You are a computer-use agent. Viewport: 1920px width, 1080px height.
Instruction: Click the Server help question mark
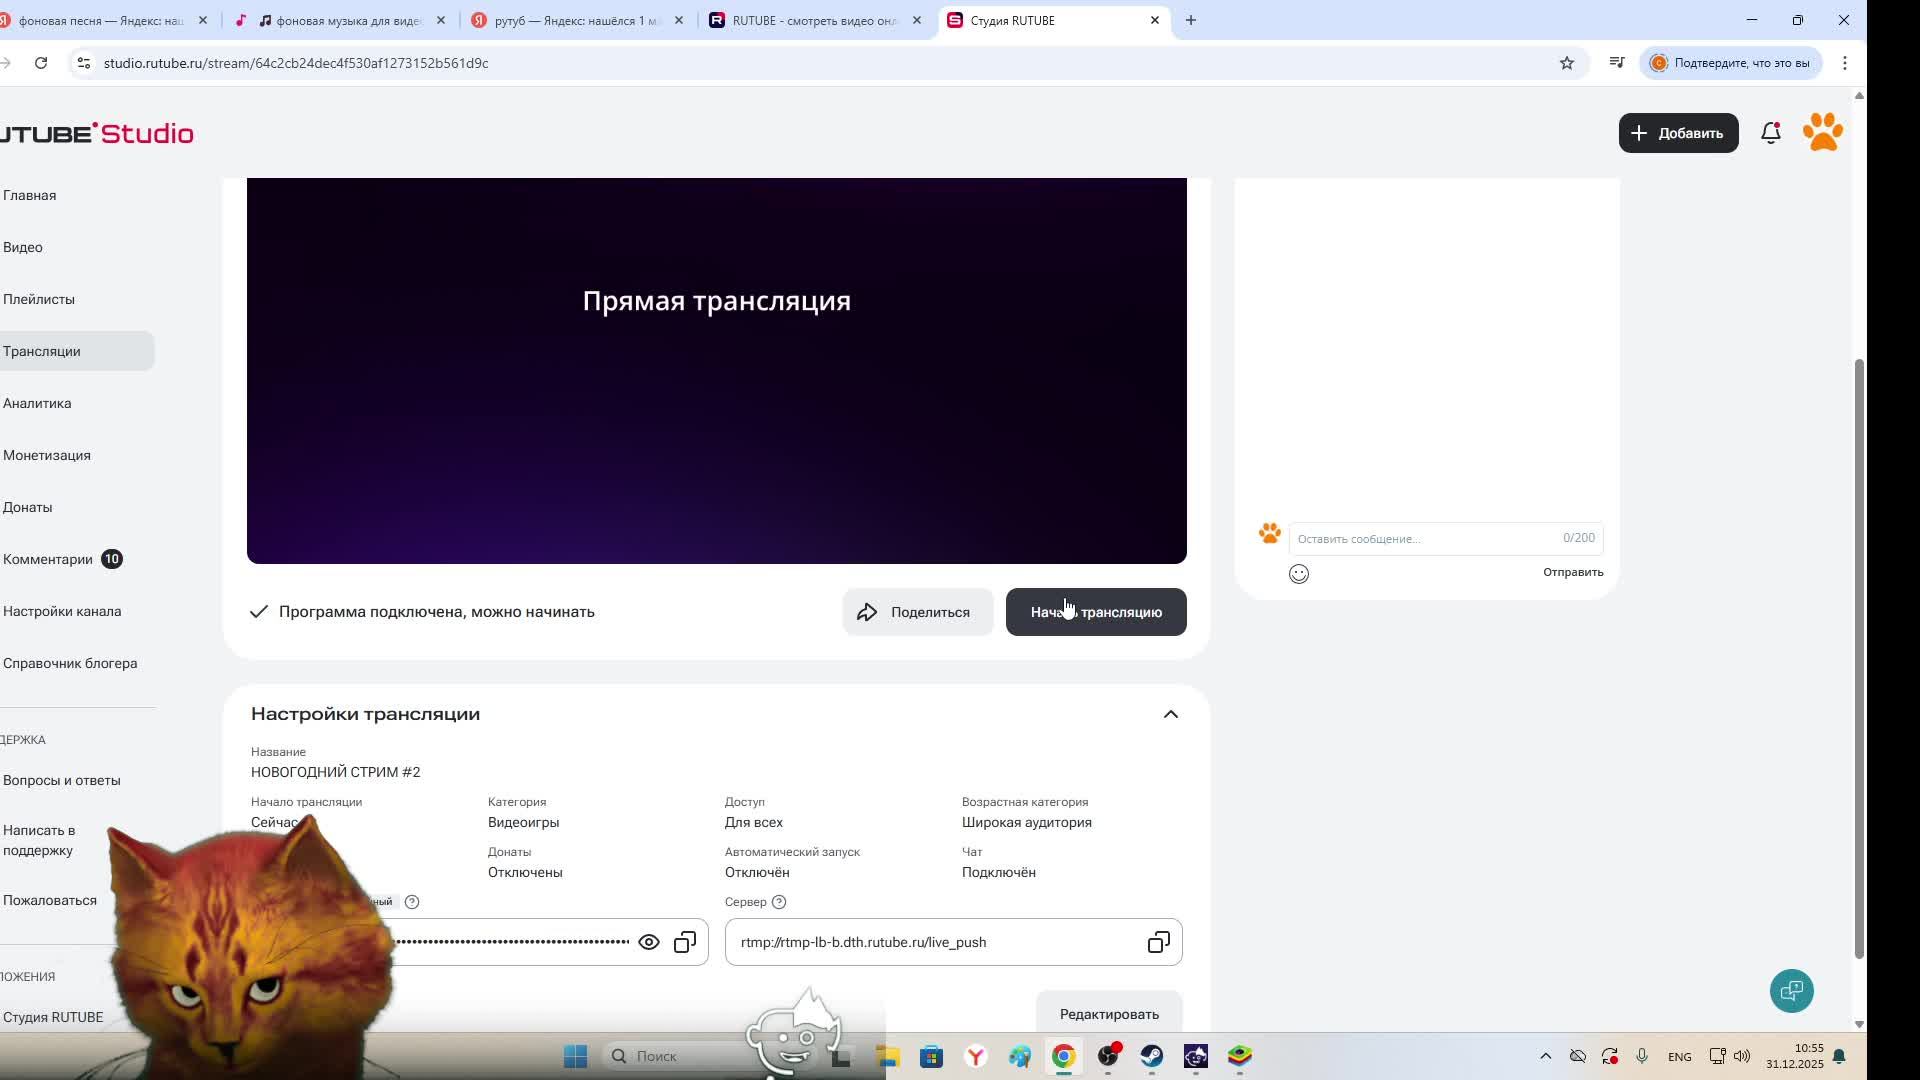[x=779, y=902]
